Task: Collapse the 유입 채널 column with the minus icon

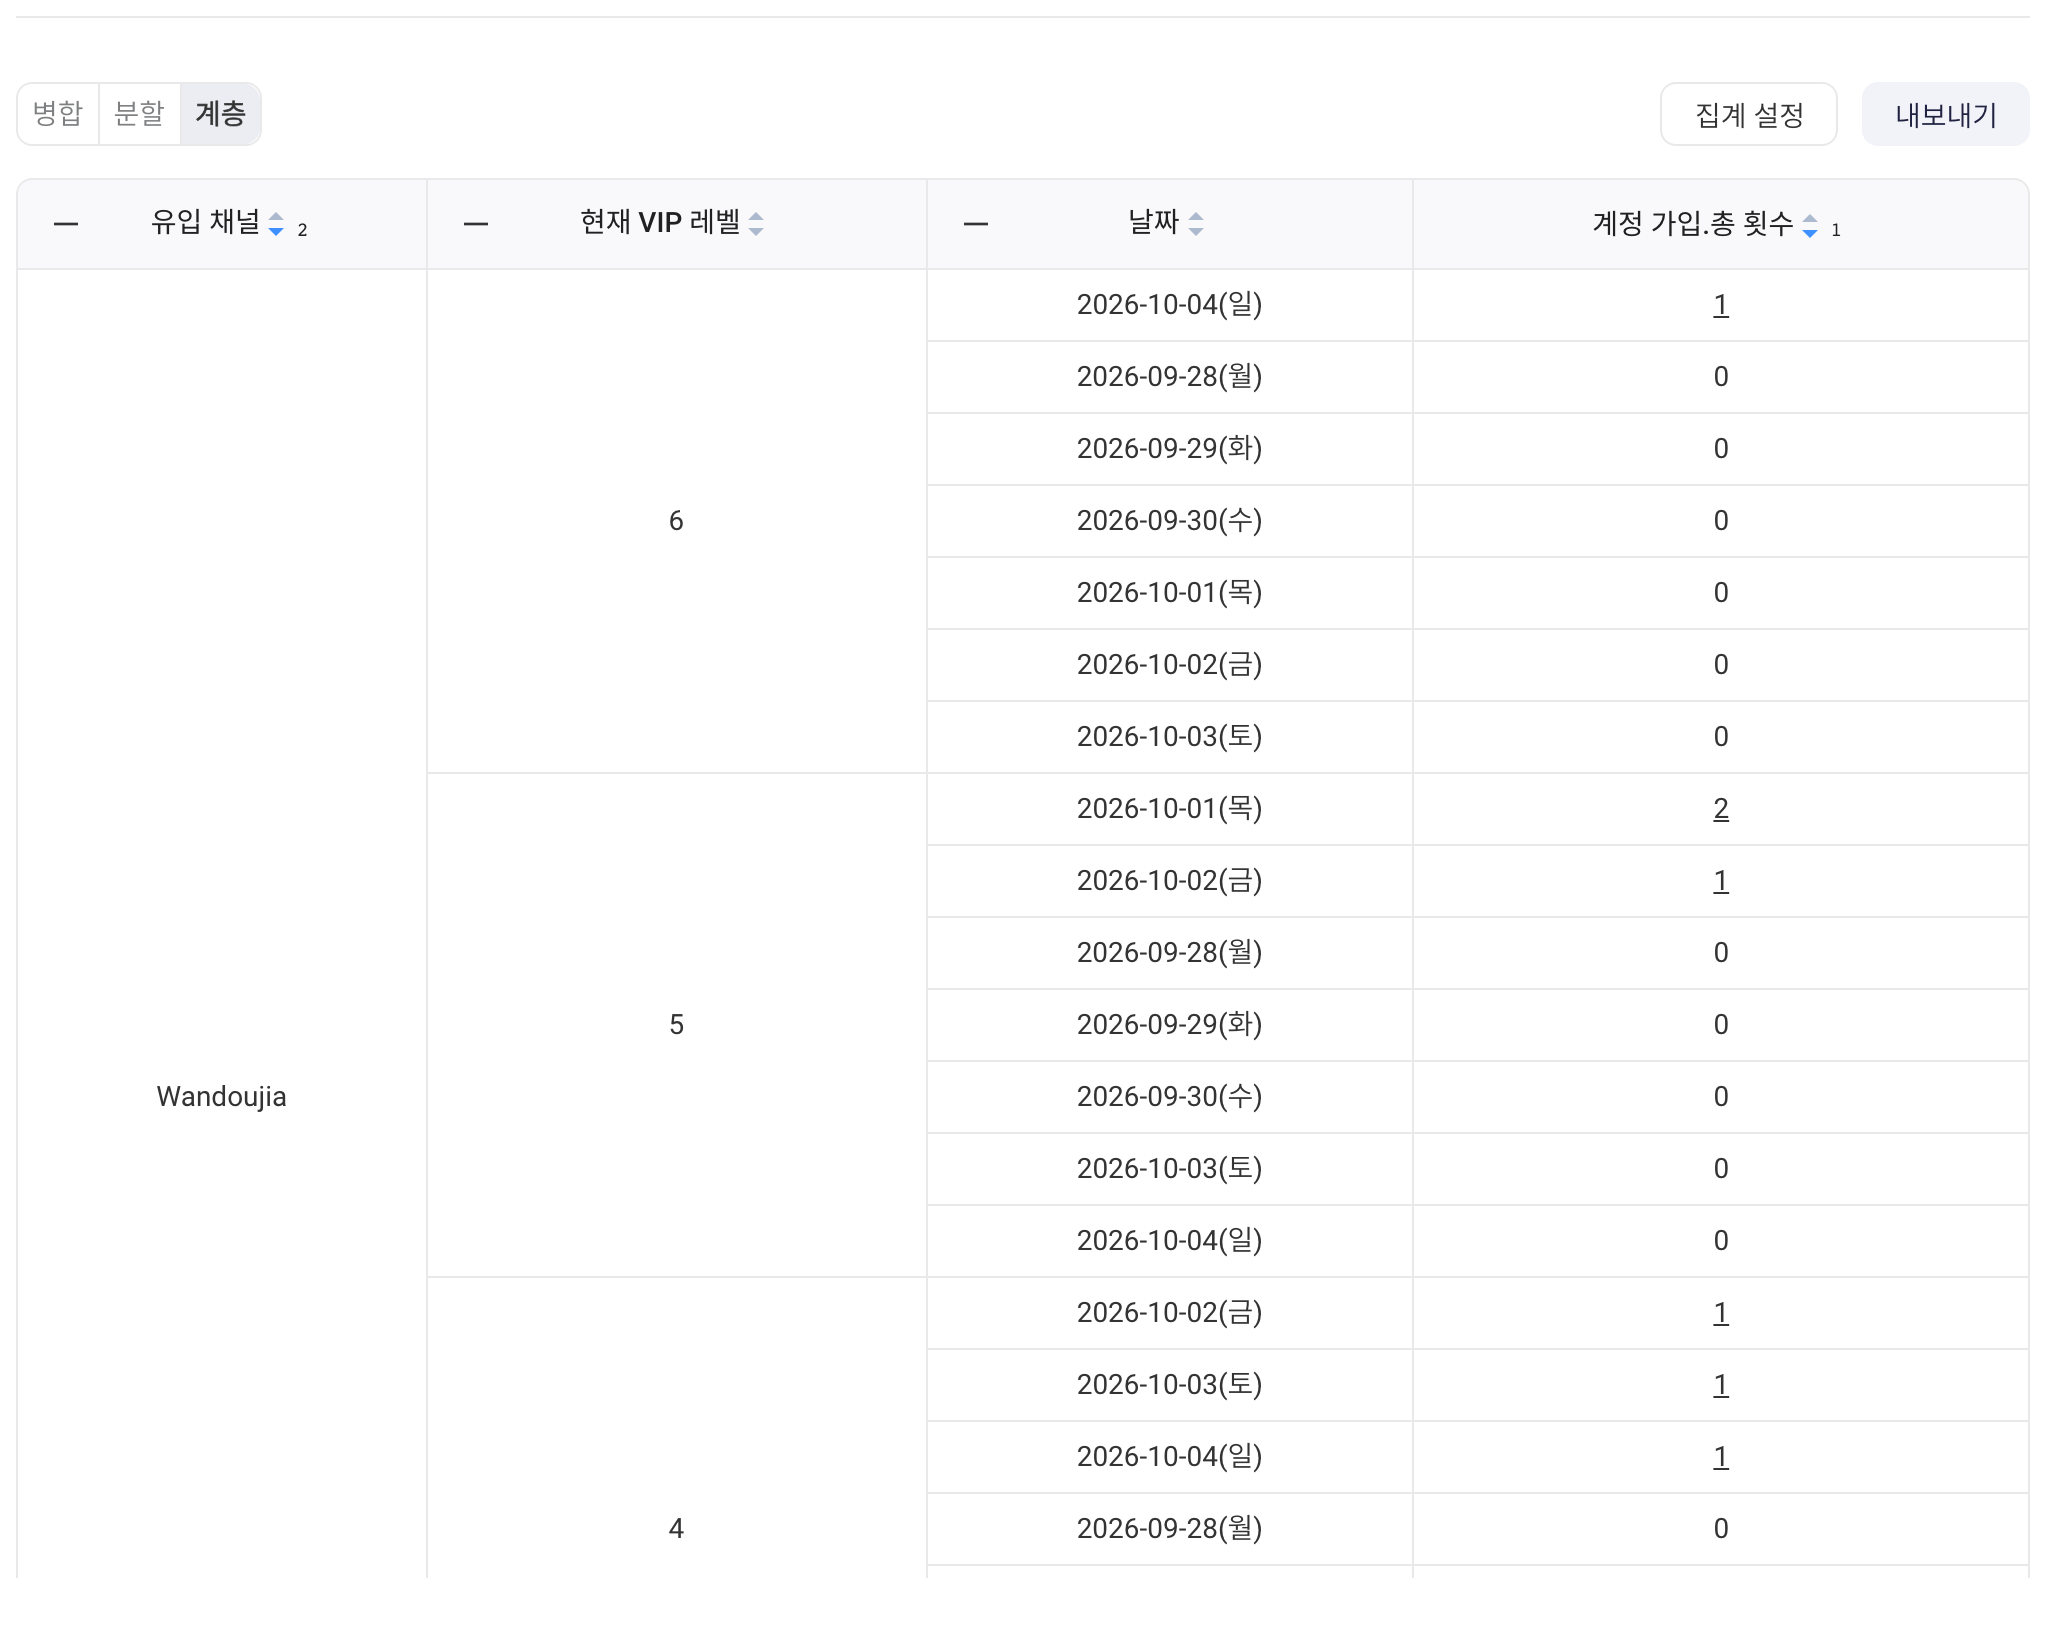Action: pos(66,224)
